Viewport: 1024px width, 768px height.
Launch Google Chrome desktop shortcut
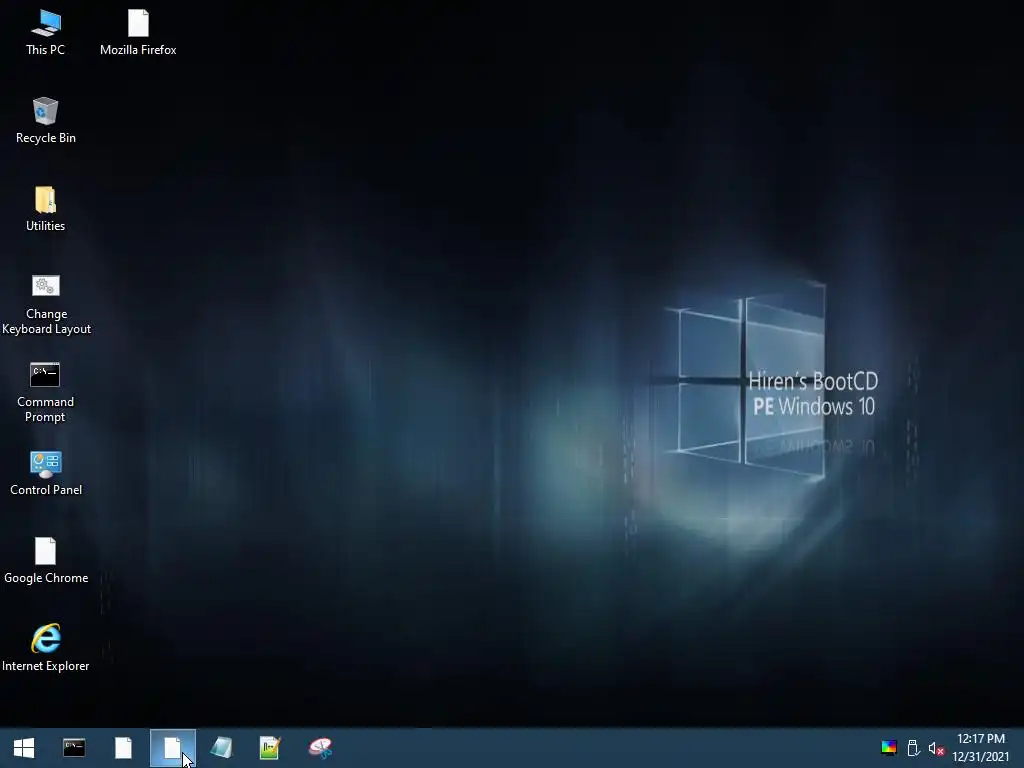tap(46, 561)
